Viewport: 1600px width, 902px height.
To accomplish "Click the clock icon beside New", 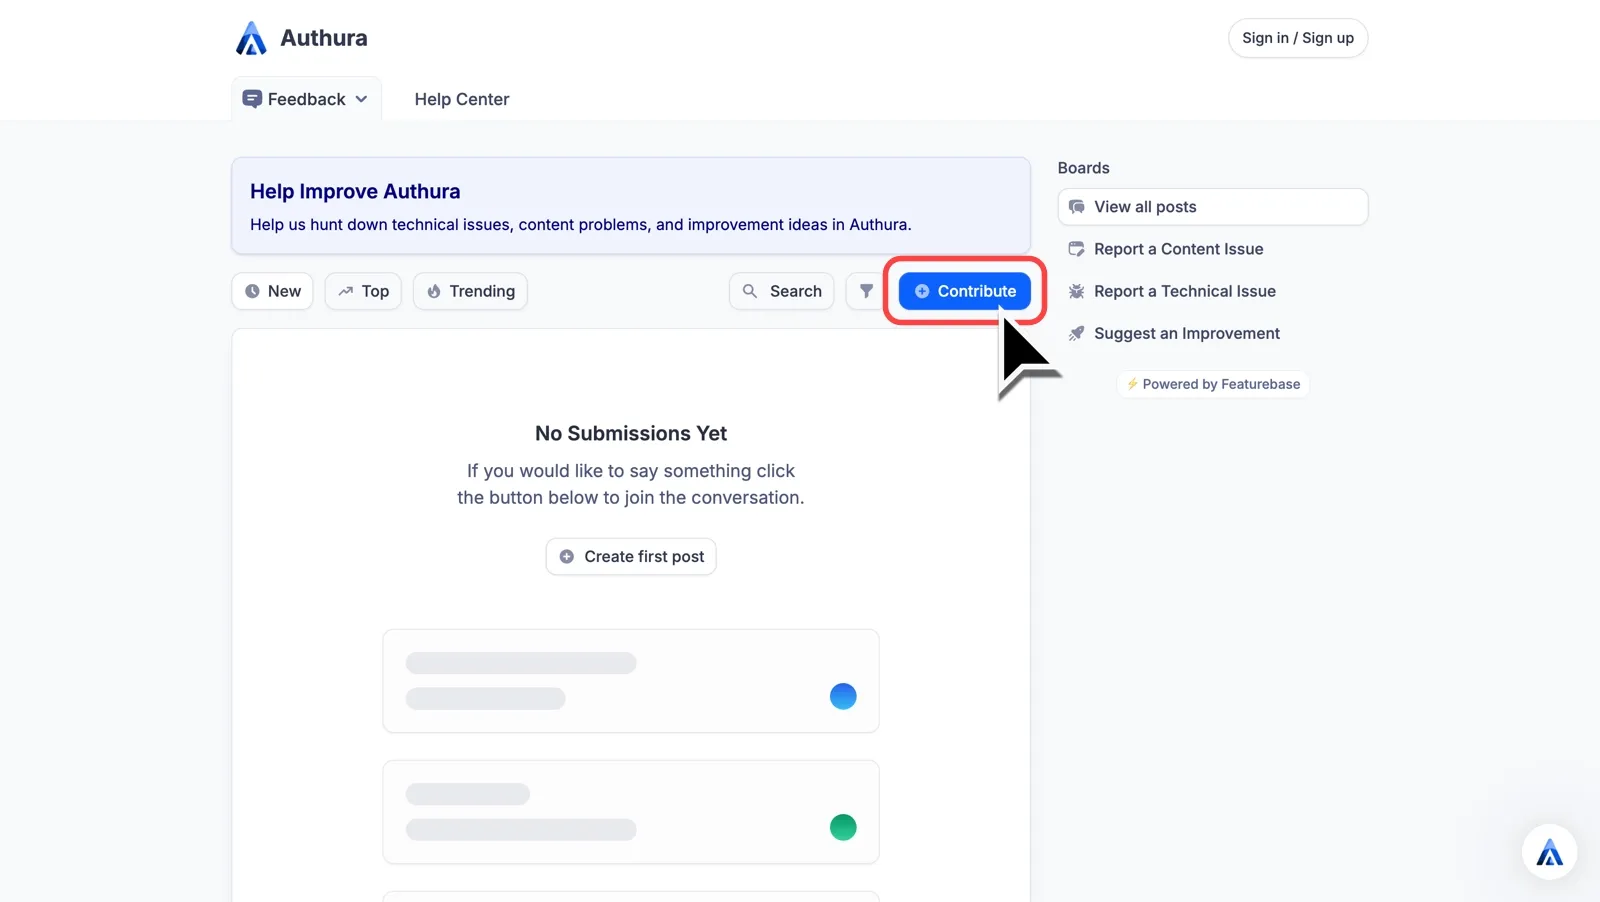I will [x=252, y=291].
